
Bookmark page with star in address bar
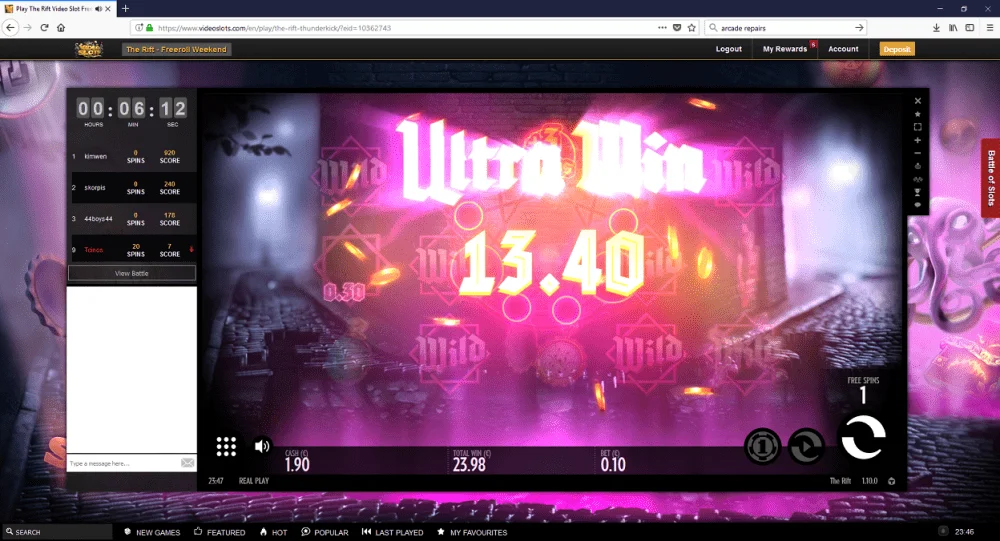(691, 27)
